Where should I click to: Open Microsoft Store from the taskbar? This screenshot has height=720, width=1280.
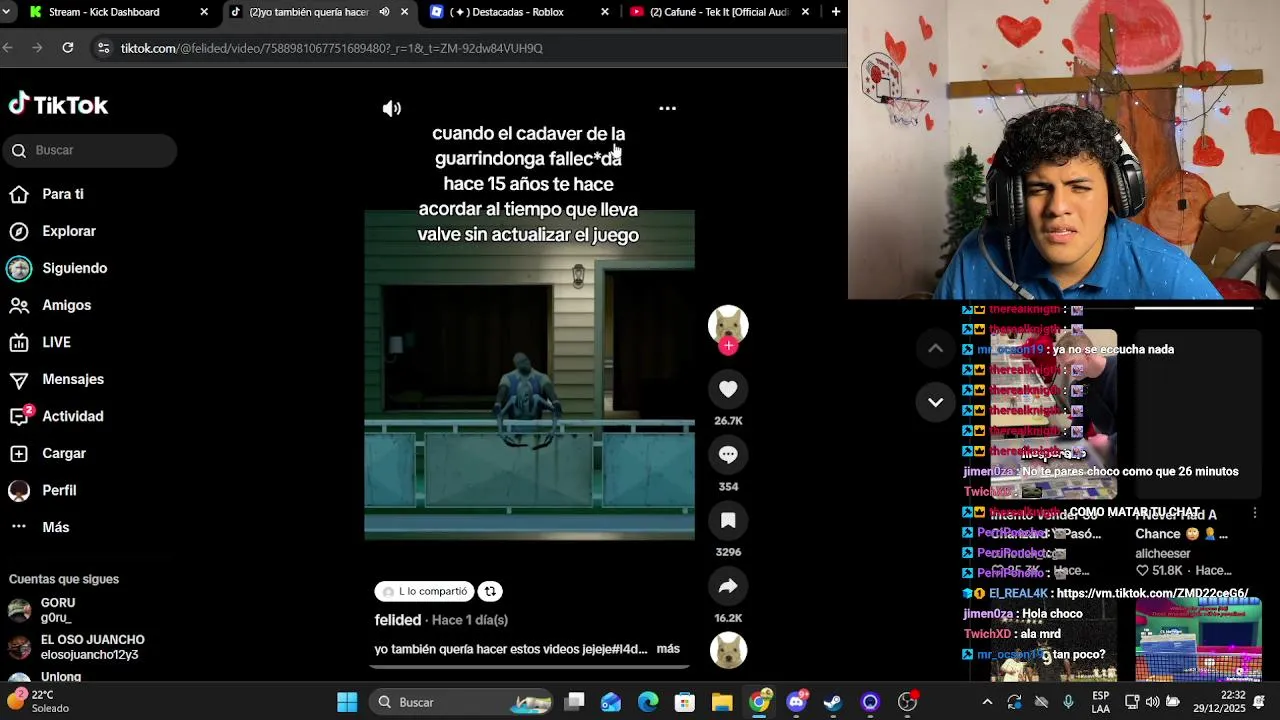click(685, 702)
